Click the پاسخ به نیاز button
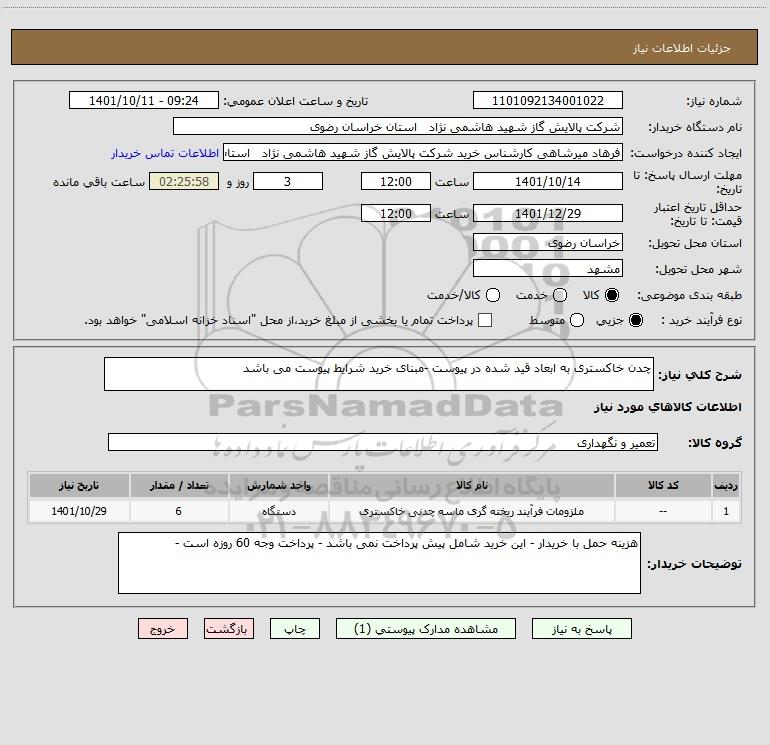 (x=581, y=629)
